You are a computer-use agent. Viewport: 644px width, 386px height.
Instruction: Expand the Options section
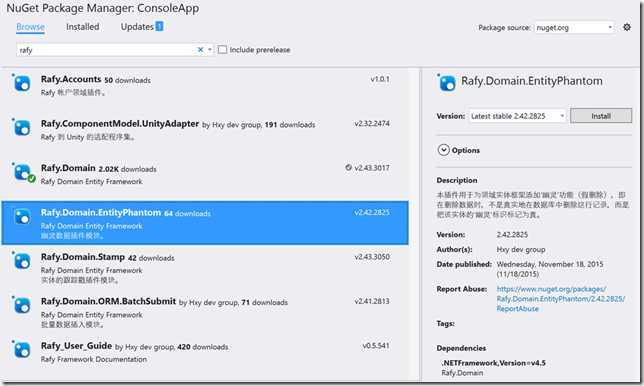459,150
